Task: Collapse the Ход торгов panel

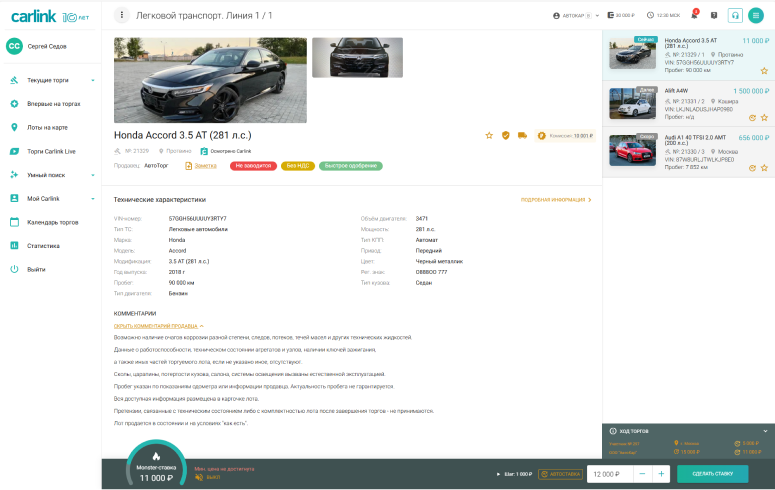Action: click(764, 431)
